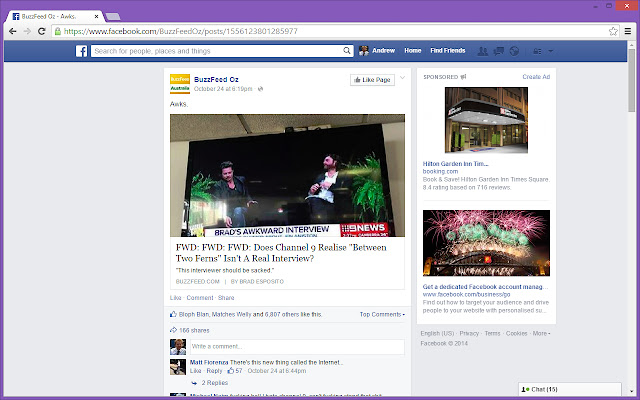Image resolution: width=640 pixels, height=400 pixels.
Task: Open the messages icon in header
Action: point(498,51)
